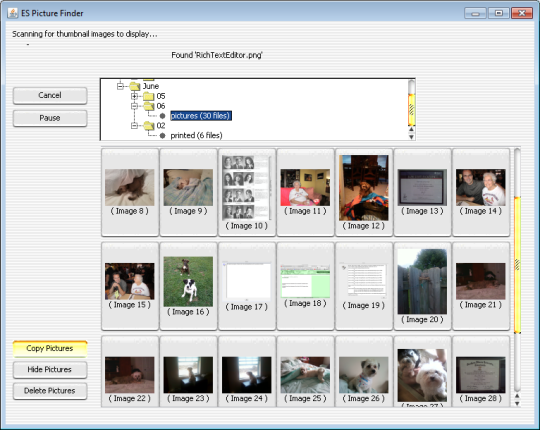Click the ES Picture Finder title icon
Screen dimensions: 540x430
point(13,13)
